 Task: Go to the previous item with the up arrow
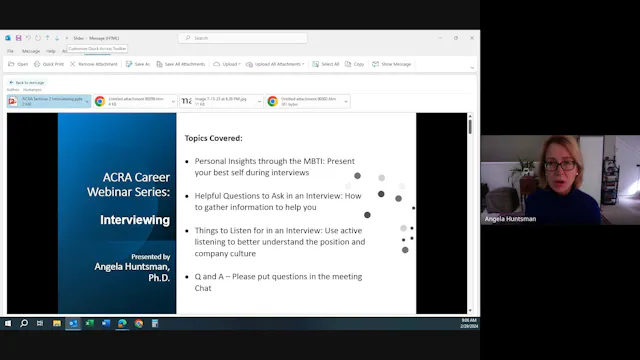point(47,38)
